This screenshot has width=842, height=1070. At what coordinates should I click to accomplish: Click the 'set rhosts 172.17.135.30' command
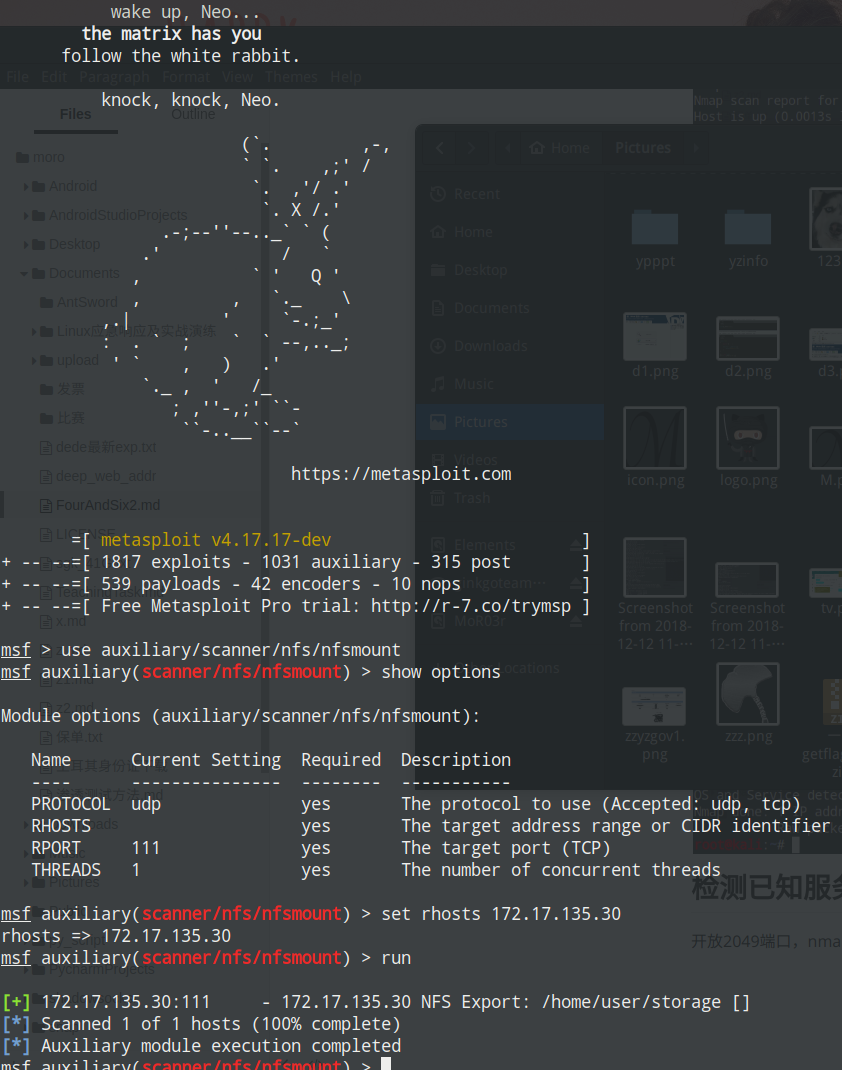click(501, 914)
